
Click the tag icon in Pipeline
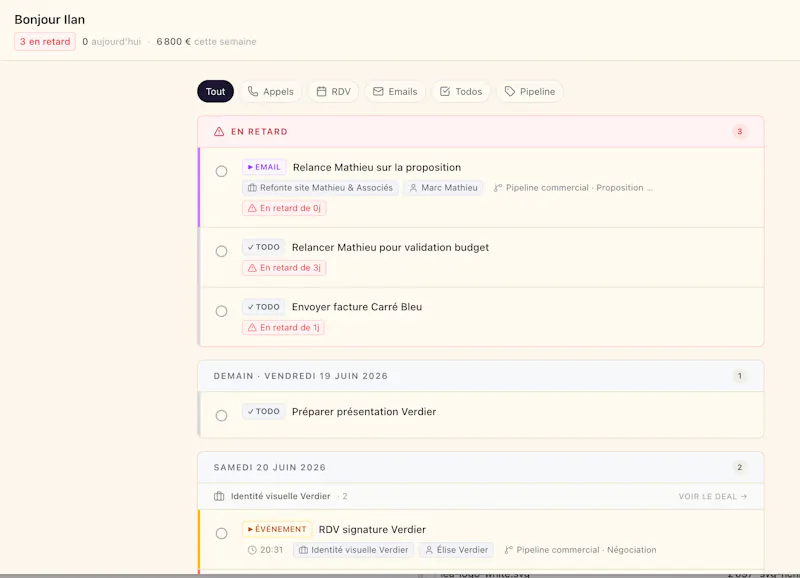(510, 91)
